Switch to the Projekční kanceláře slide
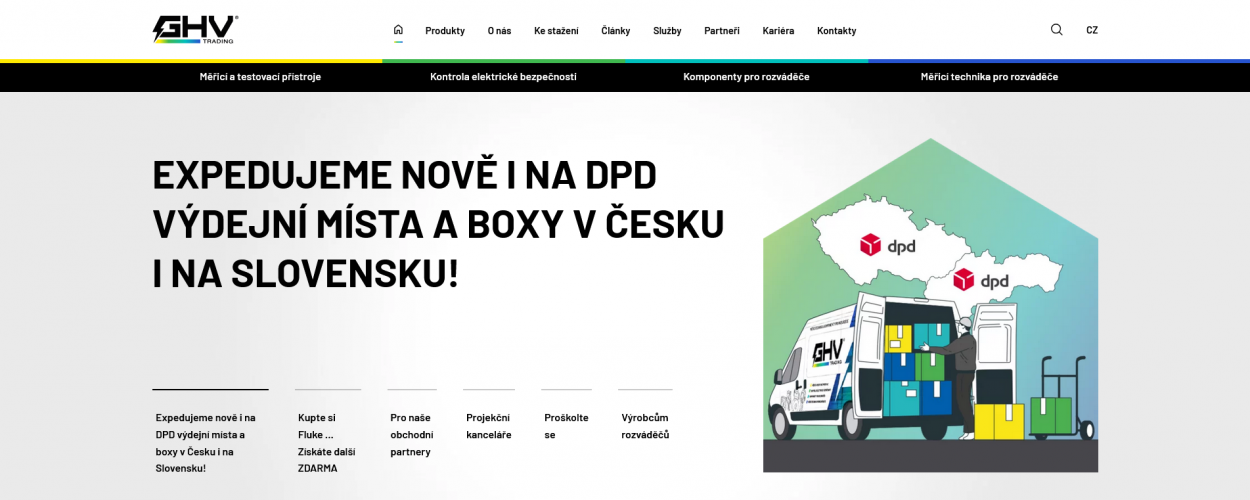Viewport: 1250px width, 500px height. point(489,416)
